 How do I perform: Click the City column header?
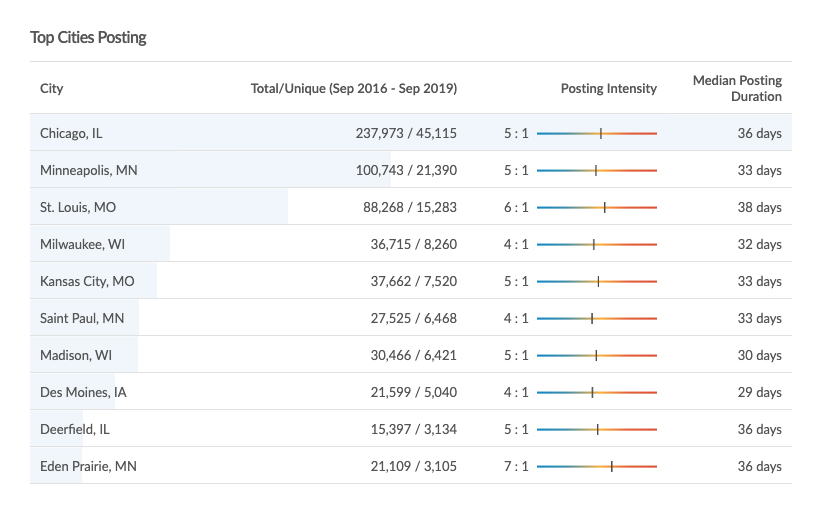coord(51,88)
